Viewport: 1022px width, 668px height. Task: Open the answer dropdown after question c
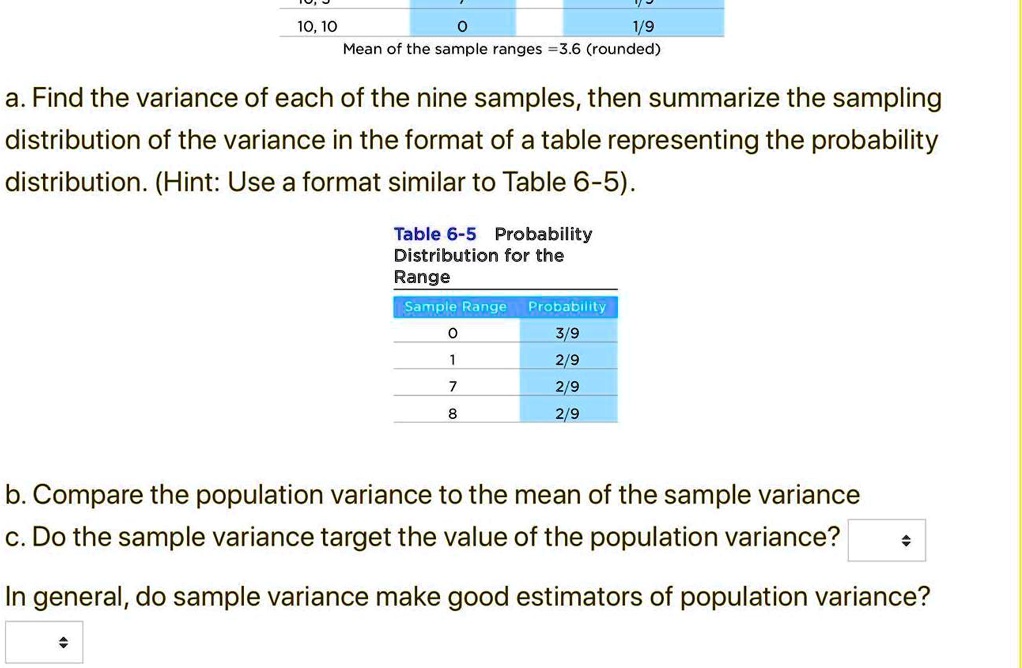tap(886, 540)
